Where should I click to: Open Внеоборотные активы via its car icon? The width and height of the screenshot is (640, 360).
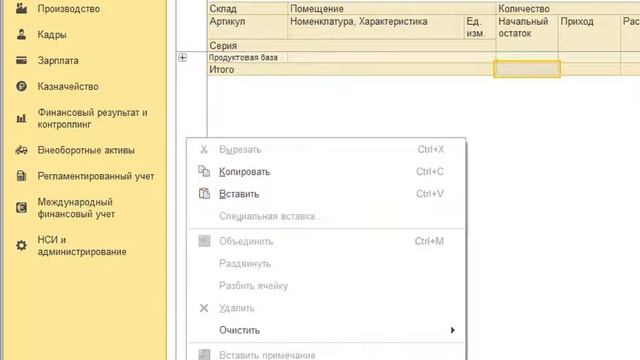coord(21,150)
